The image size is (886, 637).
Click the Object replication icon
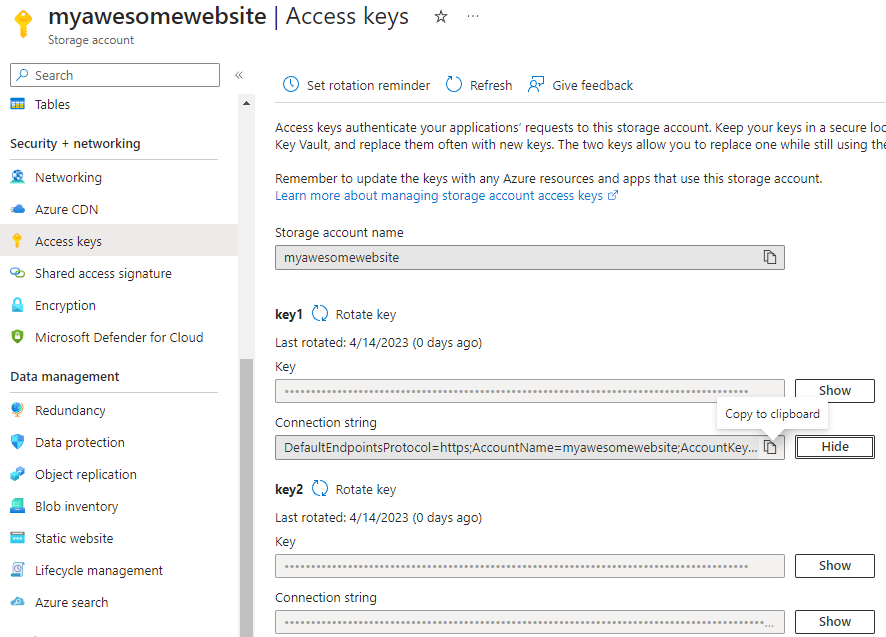tap(18, 474)
